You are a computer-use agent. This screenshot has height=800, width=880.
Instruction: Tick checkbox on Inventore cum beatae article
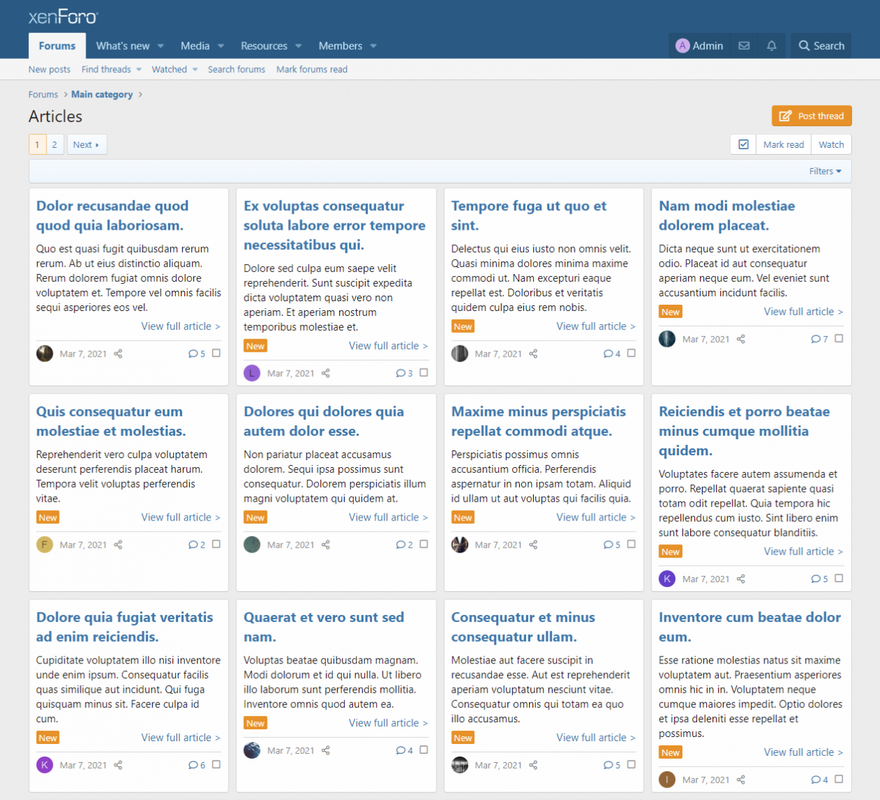pyautogui.click(x=839, y=779)
